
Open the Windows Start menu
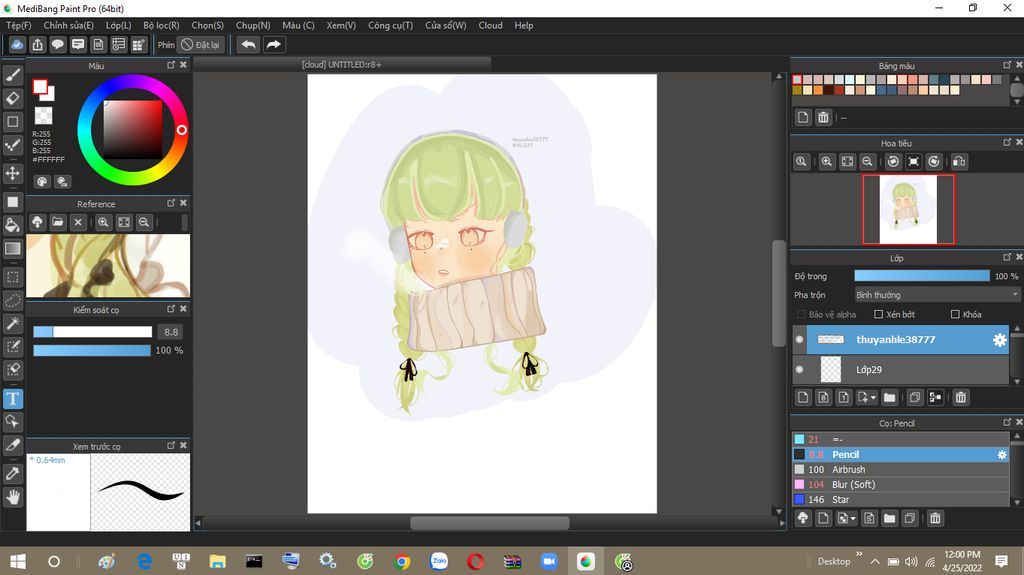[18, 561]
